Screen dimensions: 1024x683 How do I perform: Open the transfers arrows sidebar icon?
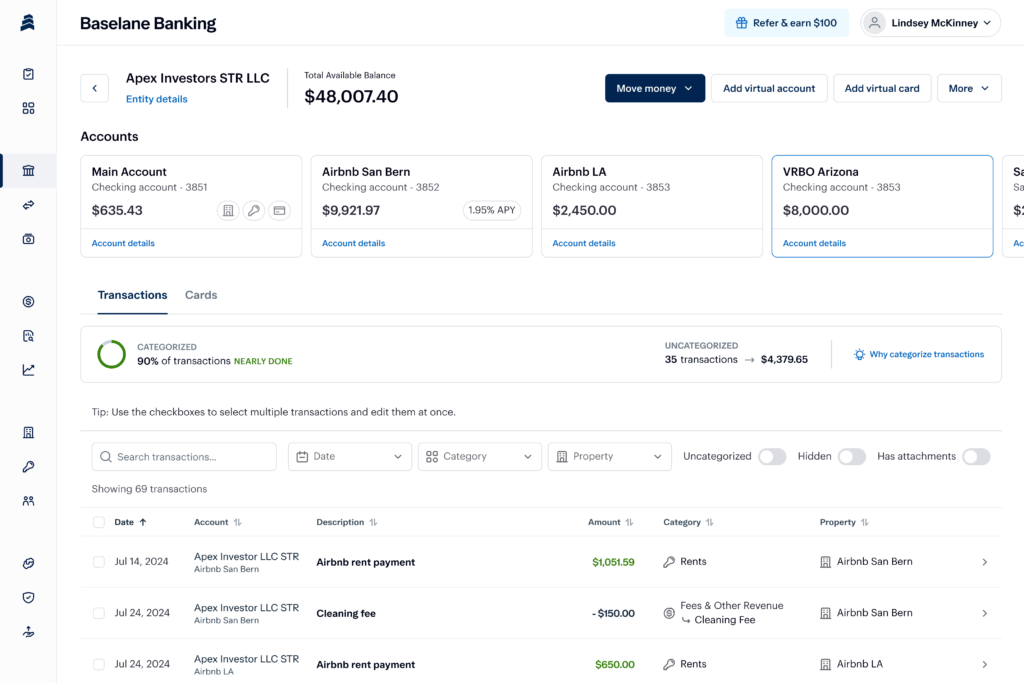[28, 205]
